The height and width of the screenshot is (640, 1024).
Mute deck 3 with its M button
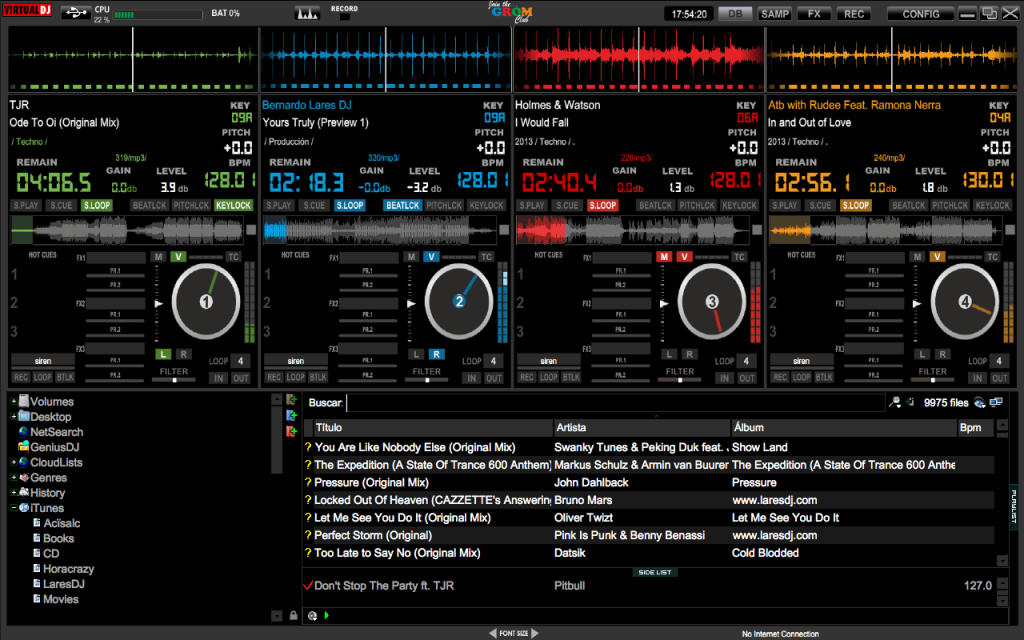click(666, 255)
